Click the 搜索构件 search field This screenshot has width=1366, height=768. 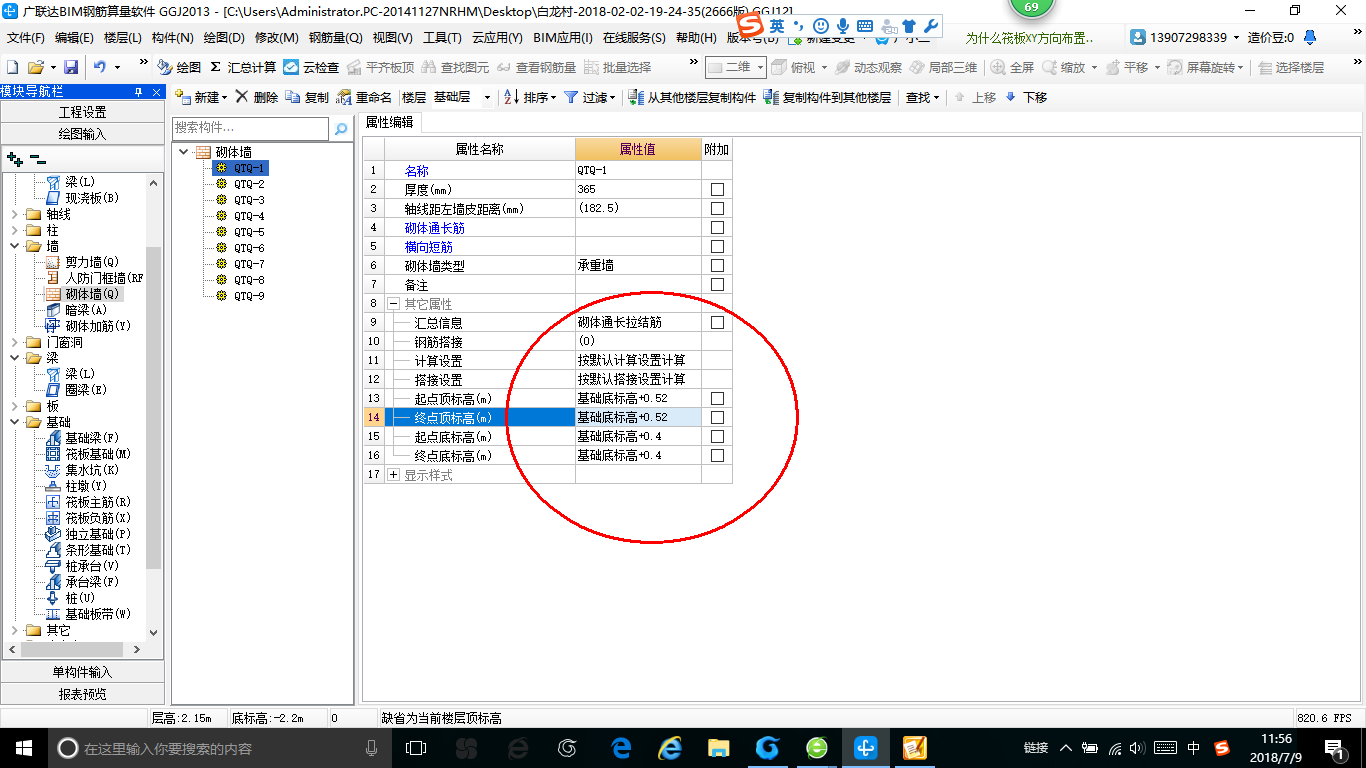[250, 128]
